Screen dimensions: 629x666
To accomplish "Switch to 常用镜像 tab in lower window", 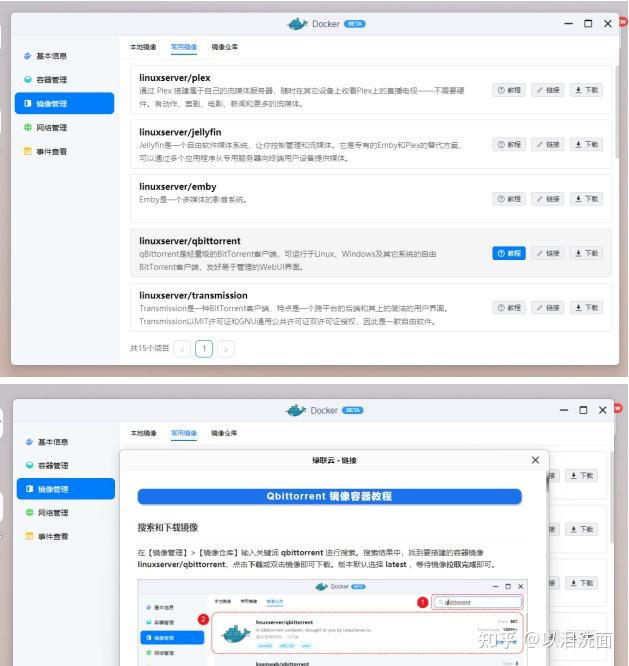I will [184, 433].
